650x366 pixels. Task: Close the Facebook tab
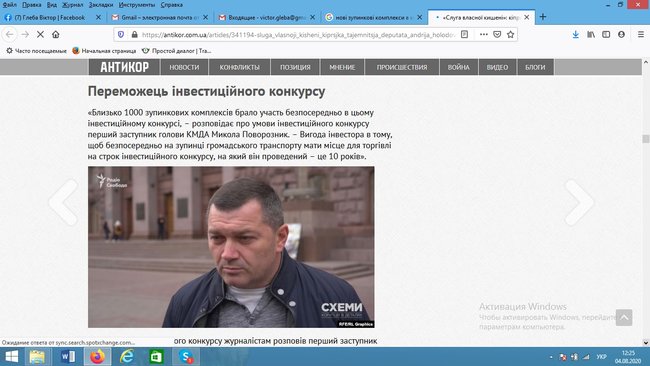coord(98,17)
